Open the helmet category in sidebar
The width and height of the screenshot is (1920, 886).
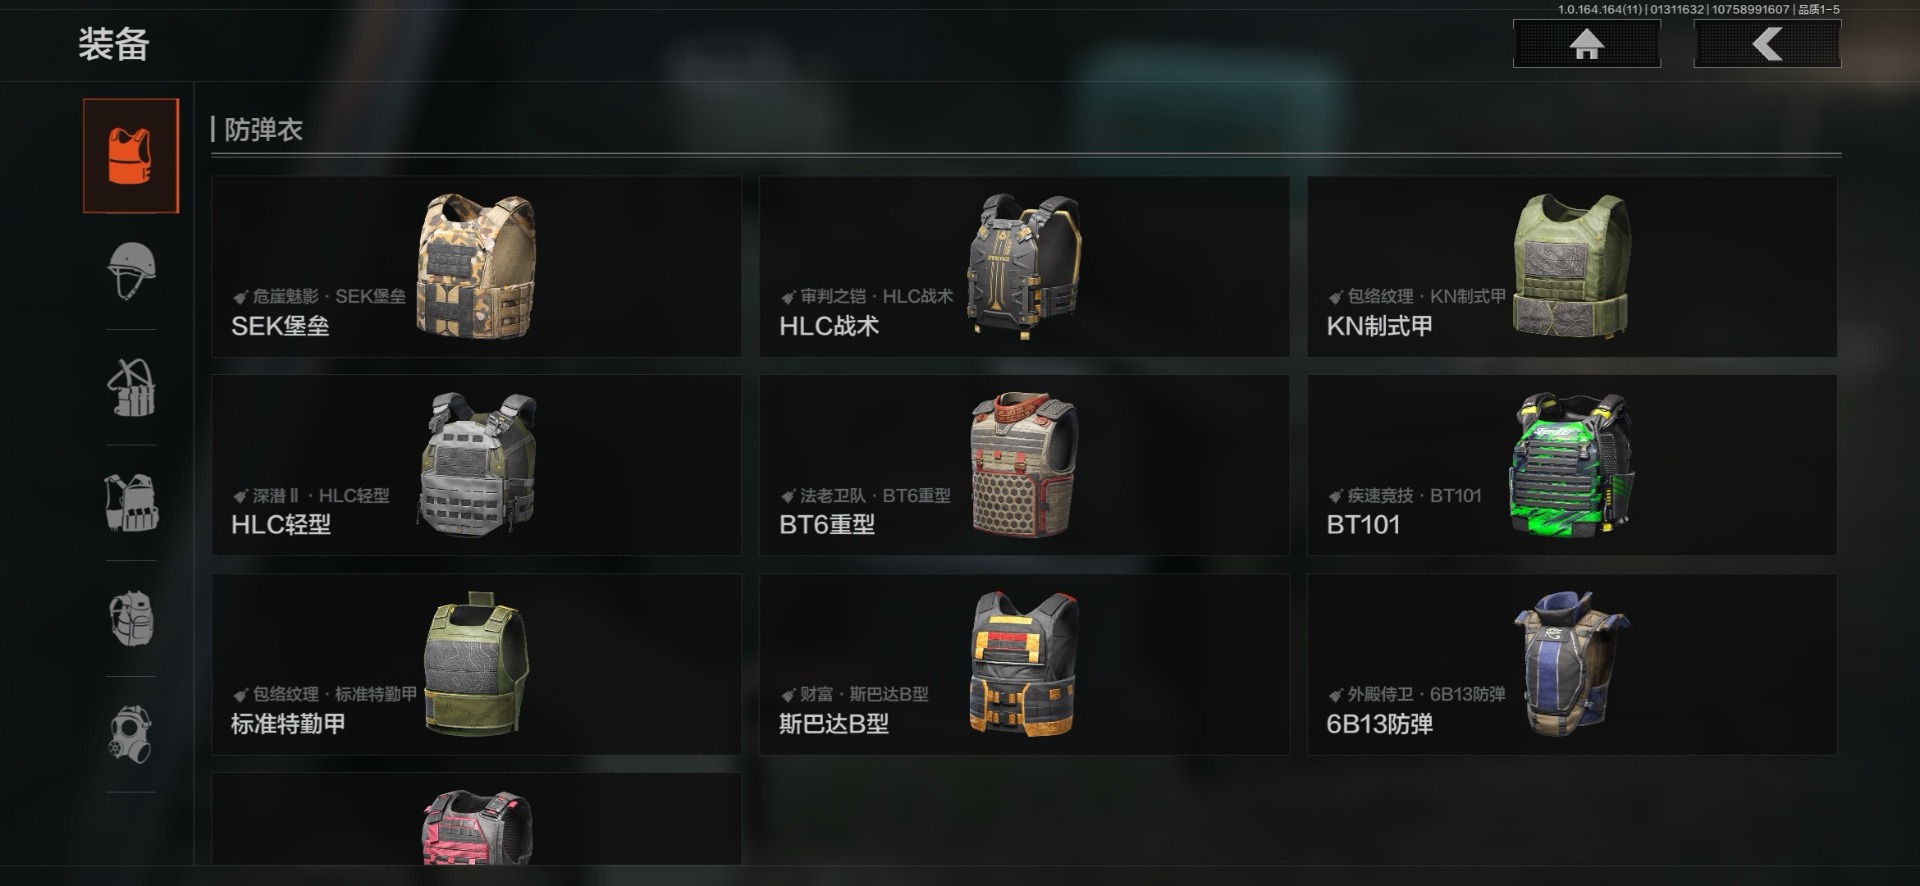(x=131, y=271)
